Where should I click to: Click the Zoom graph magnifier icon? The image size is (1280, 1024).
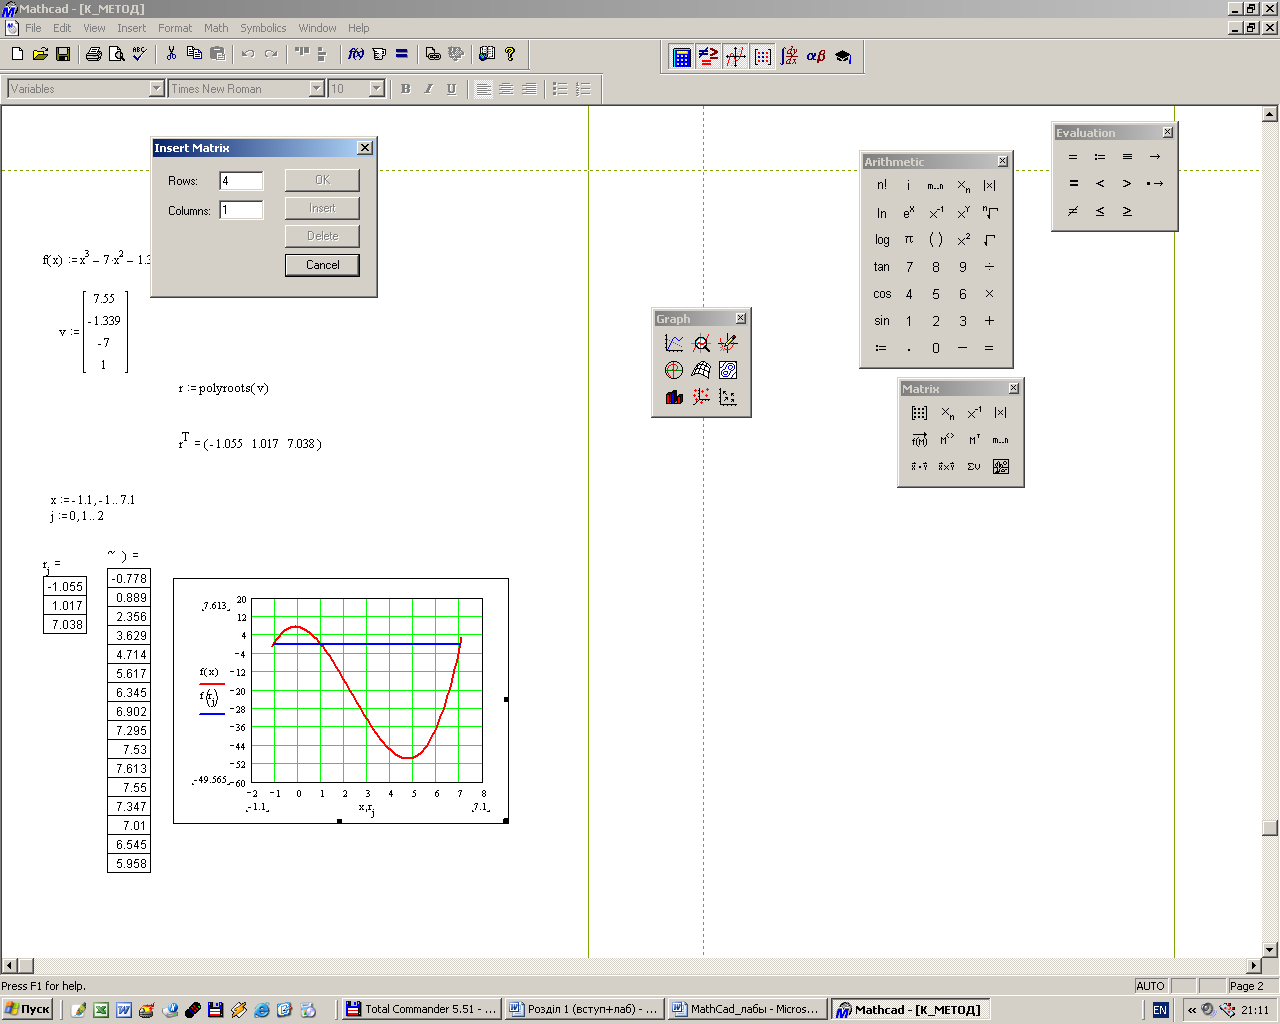701,343
